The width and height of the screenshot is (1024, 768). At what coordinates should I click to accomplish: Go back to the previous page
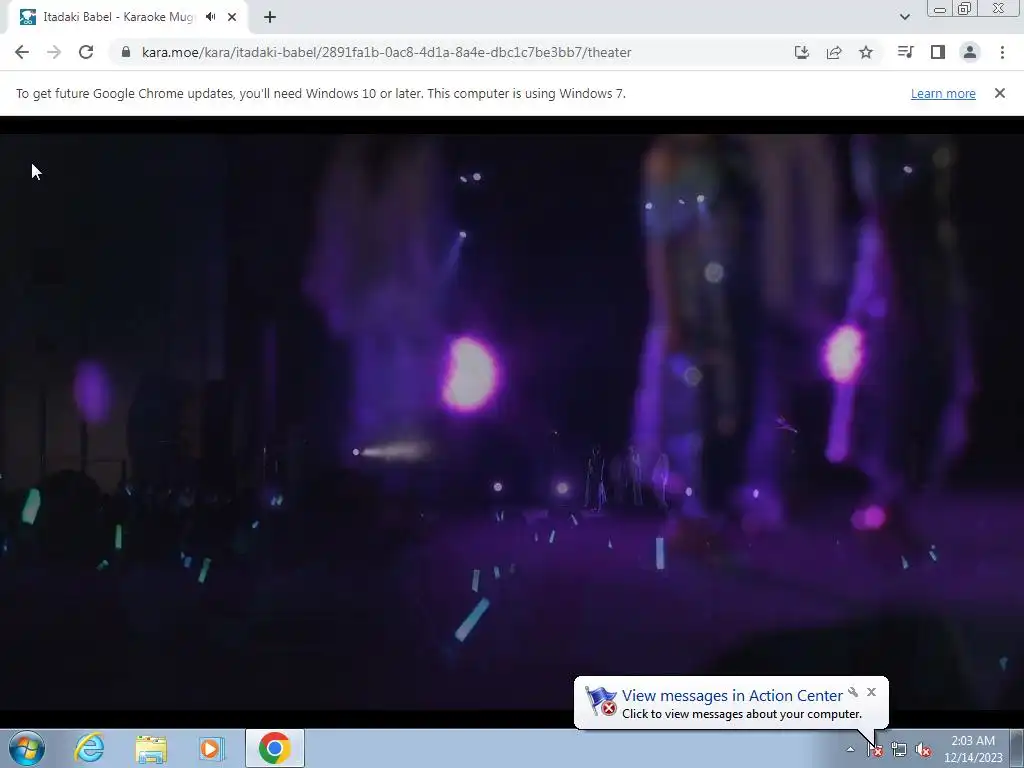coord(22,52)
